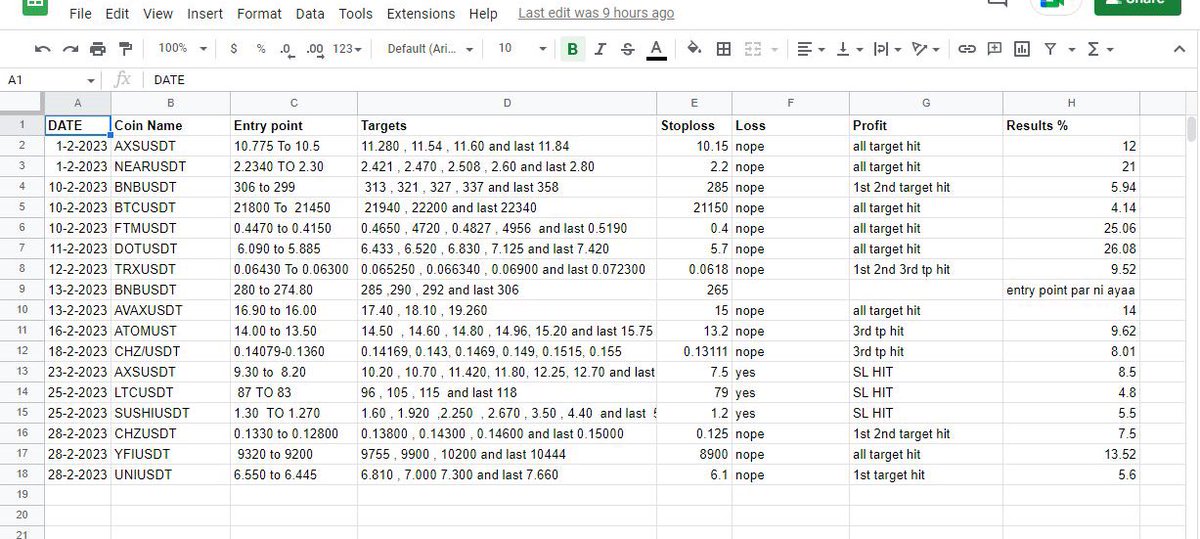Select column H header
The width and height of the screenshot is (1200, 539).
(1071, 103)
